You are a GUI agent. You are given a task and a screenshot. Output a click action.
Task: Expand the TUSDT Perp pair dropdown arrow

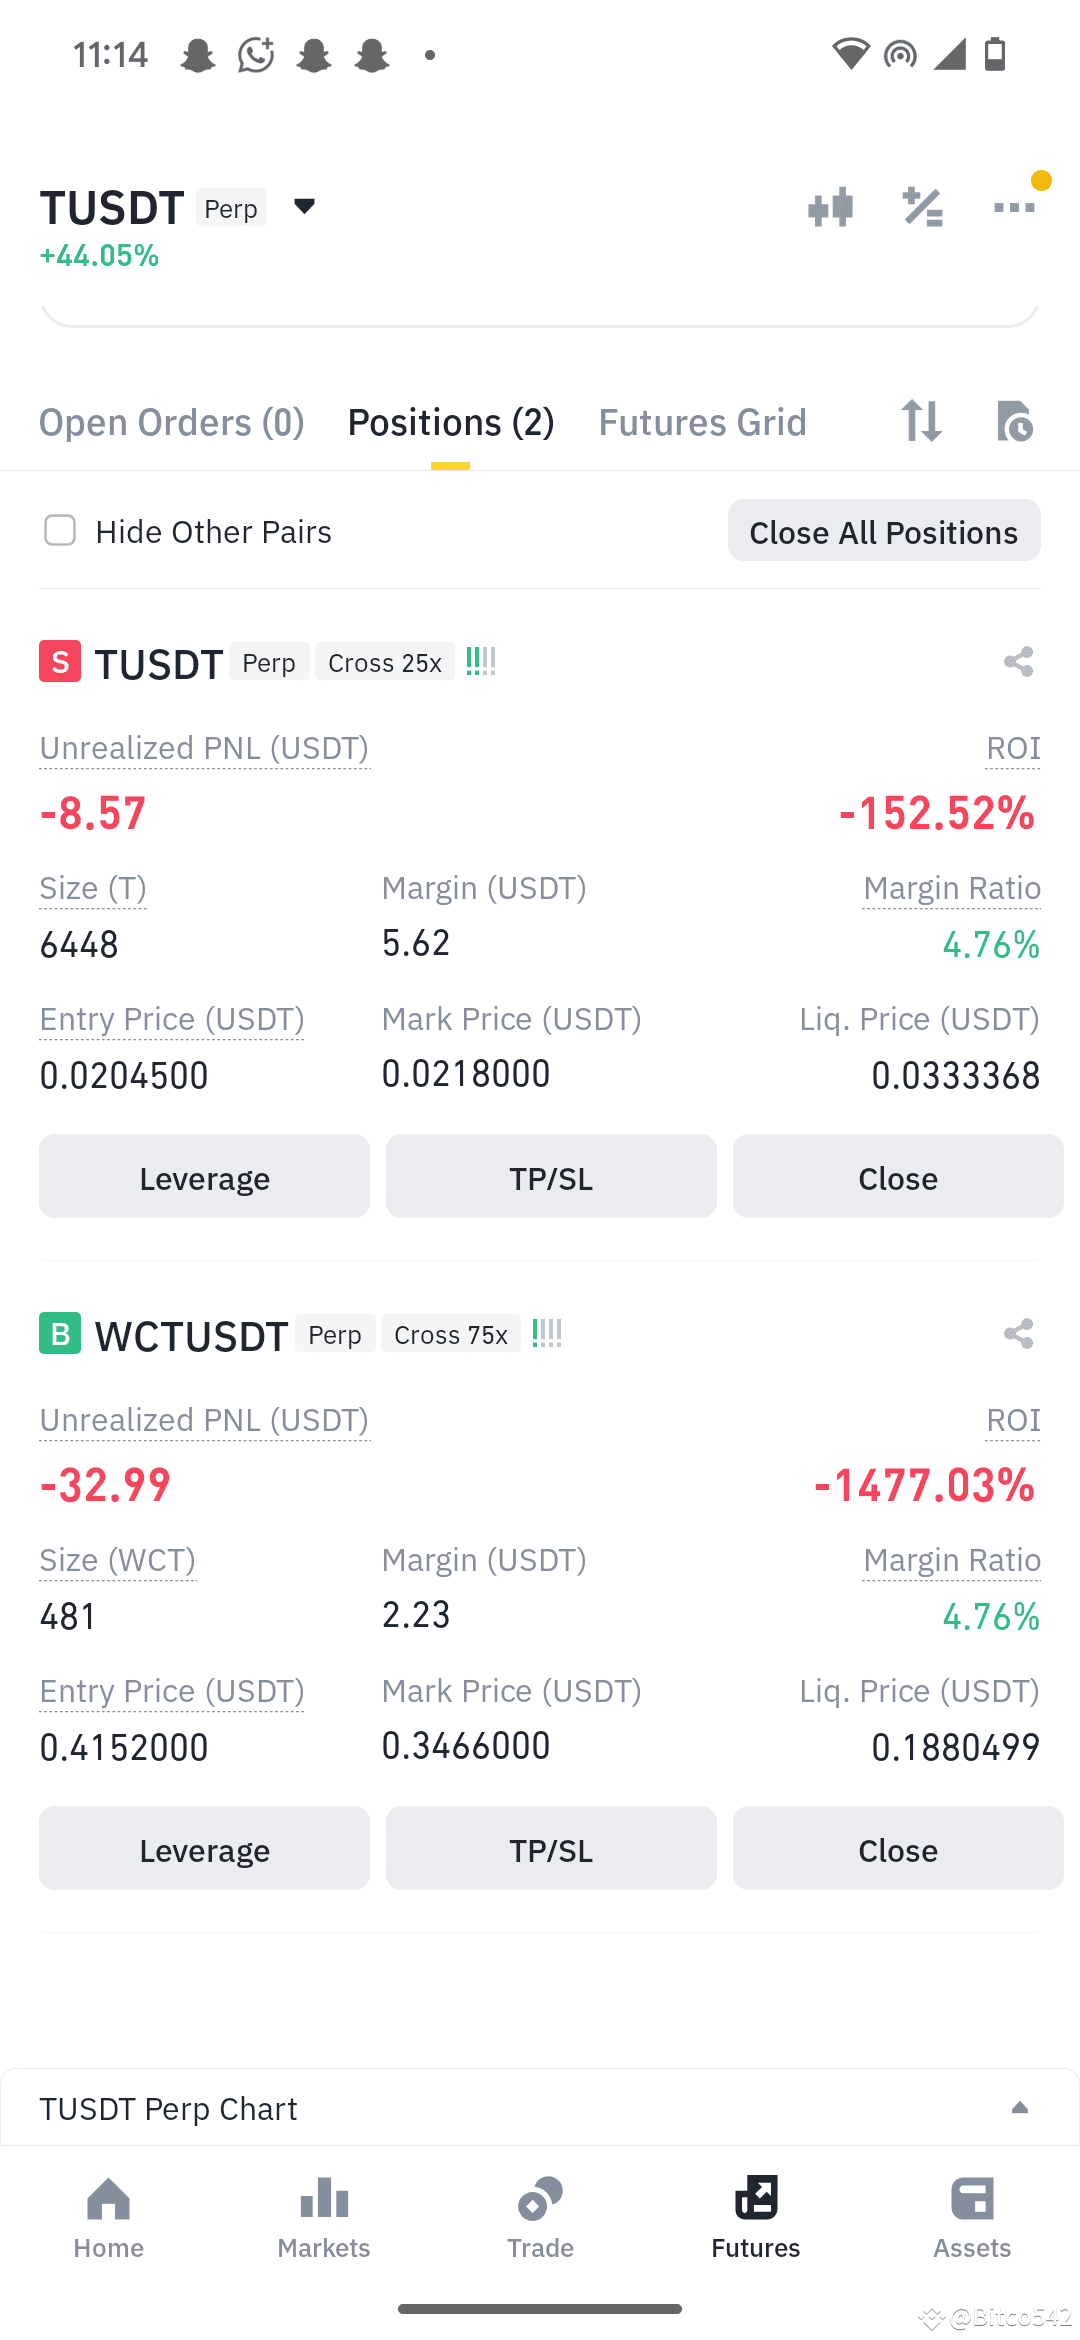click(x=304, y=207)
